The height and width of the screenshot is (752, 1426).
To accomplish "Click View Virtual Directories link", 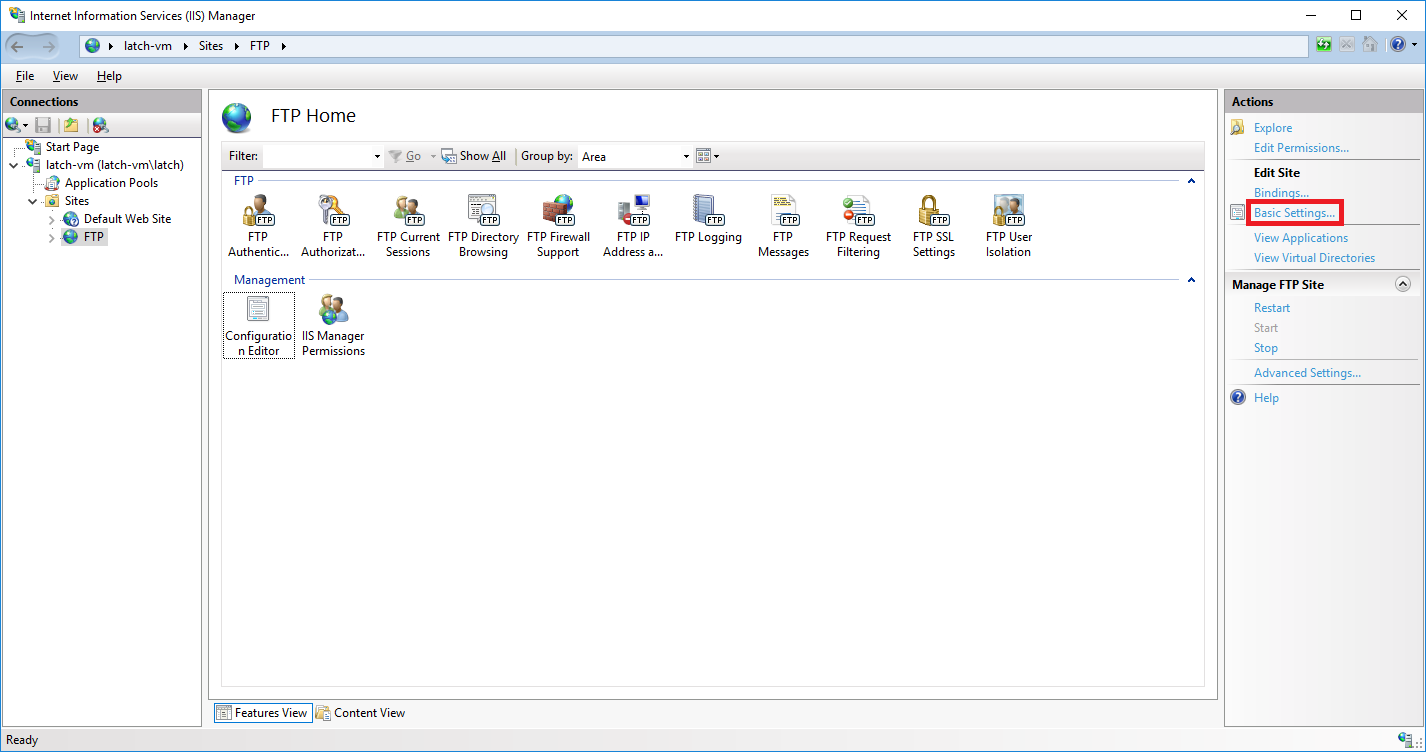I will 1314,258.
